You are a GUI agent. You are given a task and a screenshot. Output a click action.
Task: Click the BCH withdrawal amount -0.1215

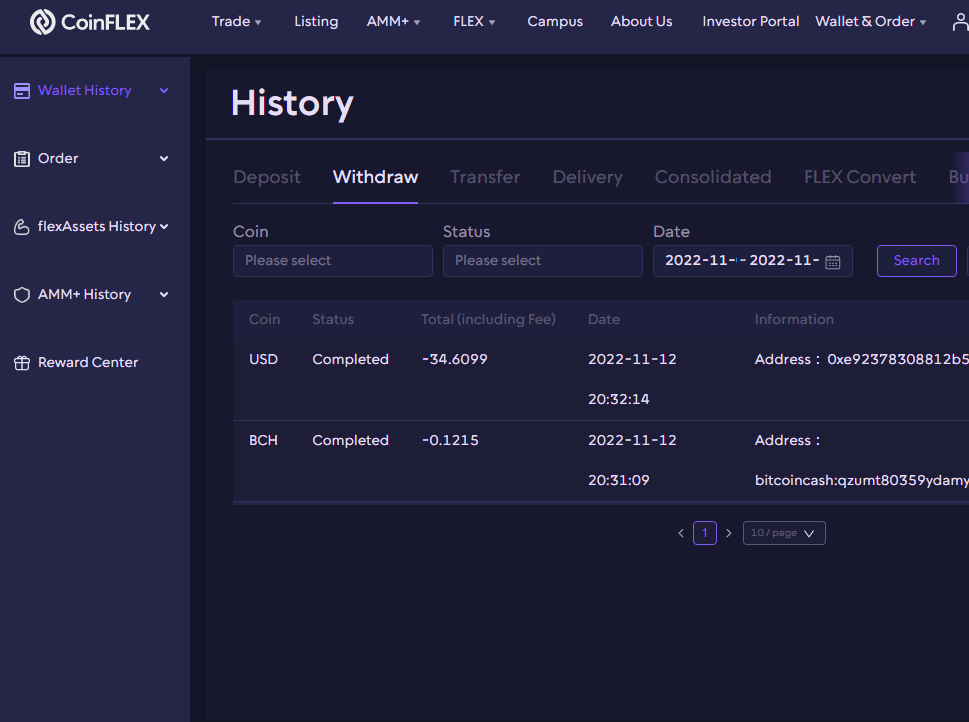point(450,440)
